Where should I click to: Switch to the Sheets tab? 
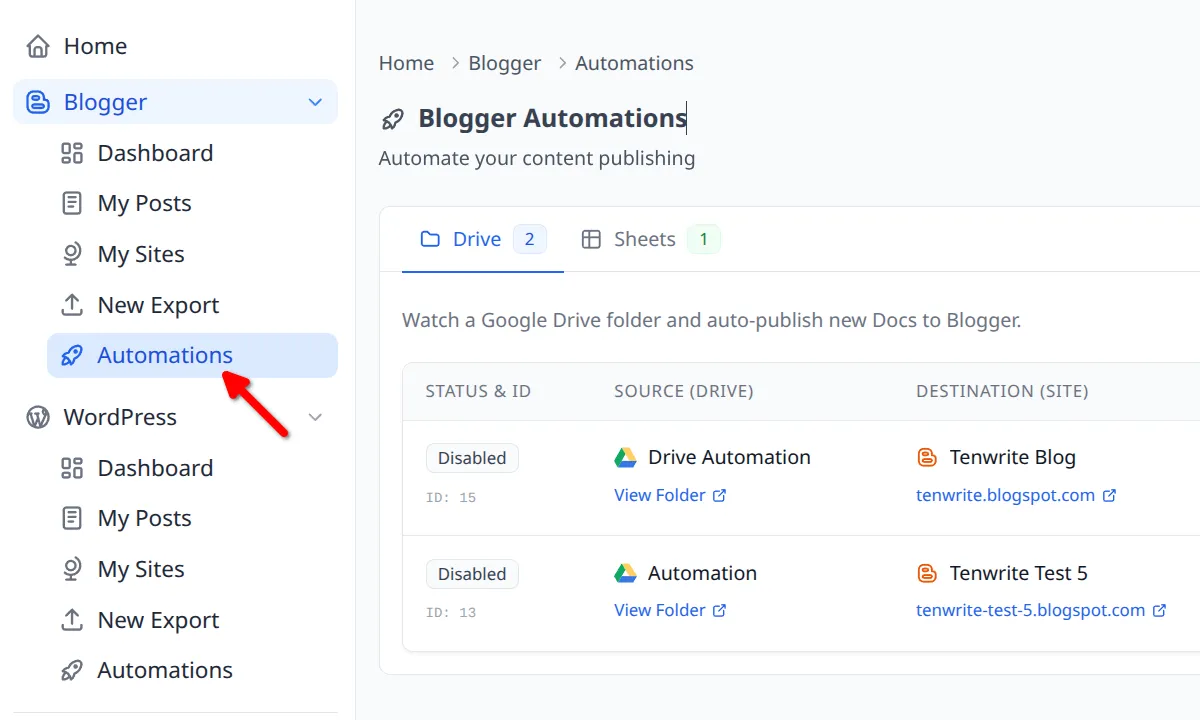click(x=644, y=238)
